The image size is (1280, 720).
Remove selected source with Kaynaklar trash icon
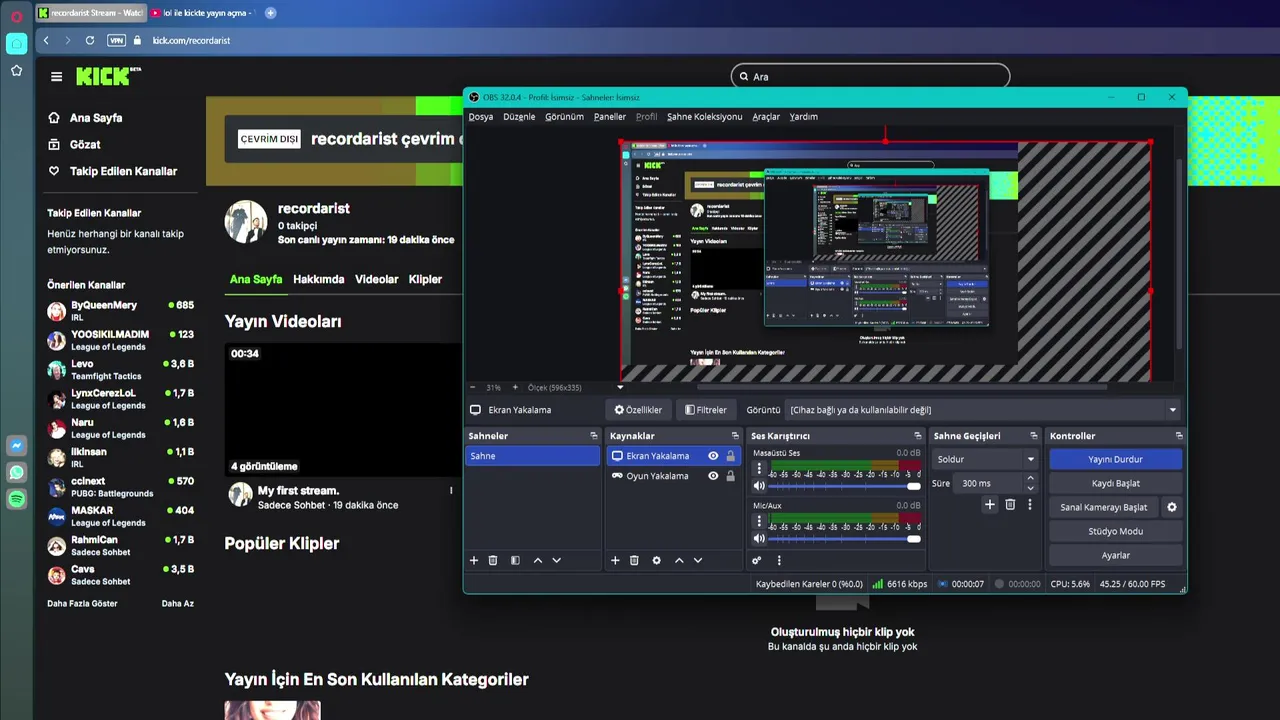(x=634, y=560)
